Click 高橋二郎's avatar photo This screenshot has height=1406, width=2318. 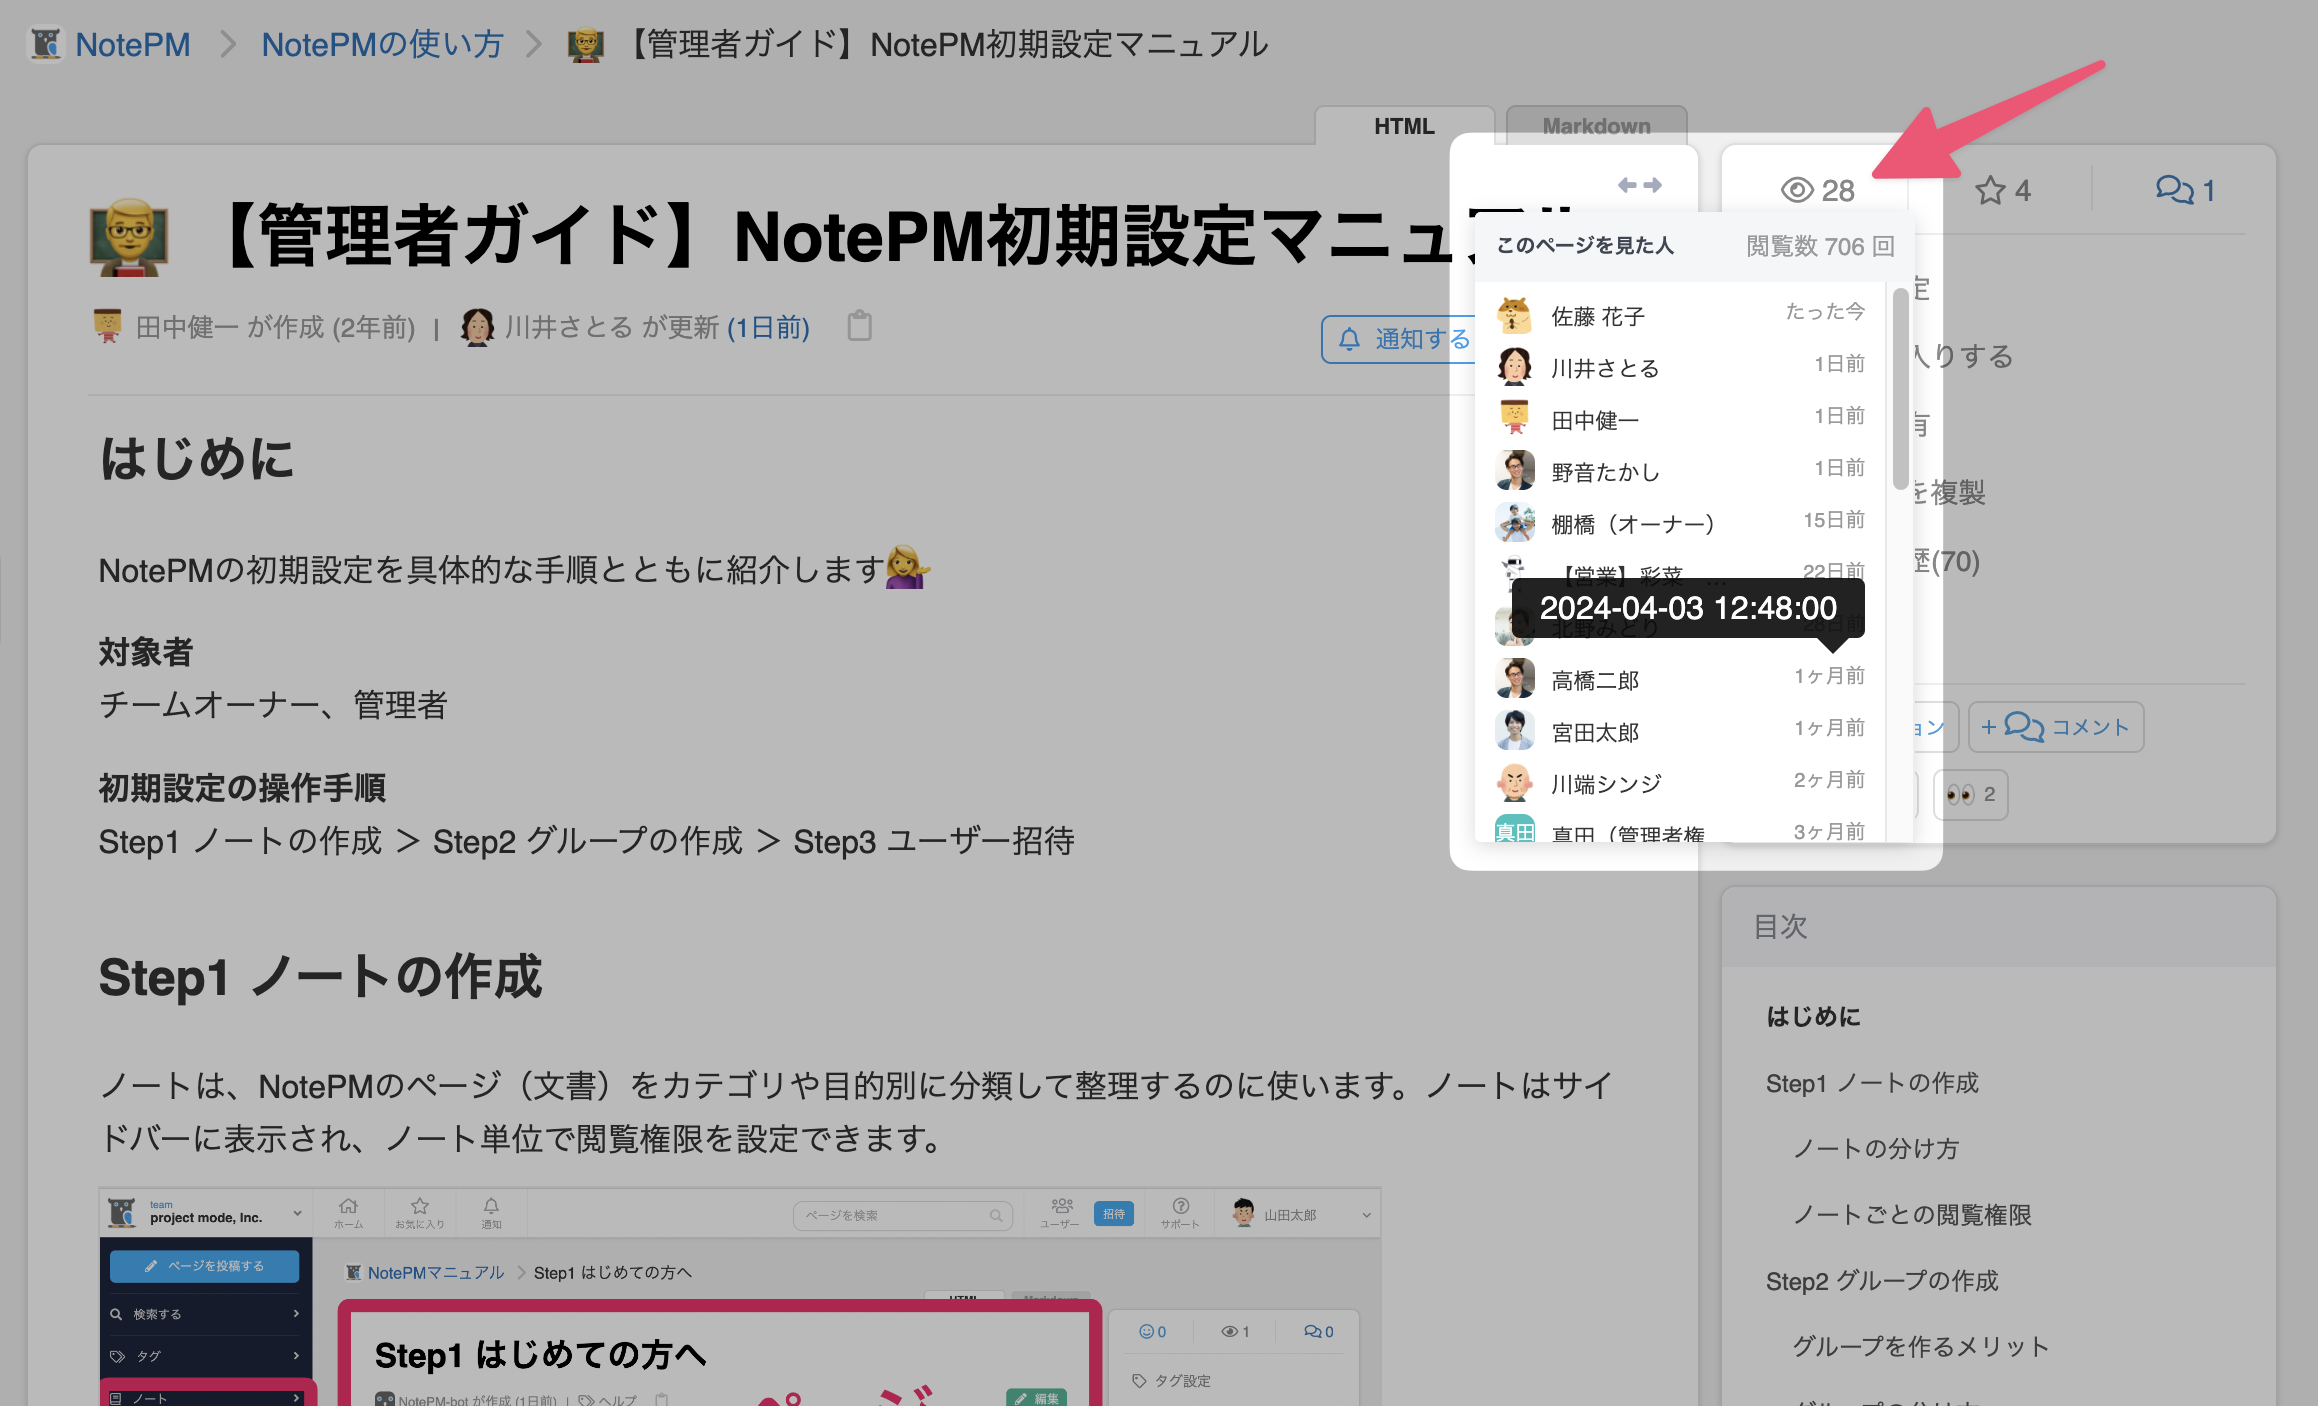[1514, 679]
